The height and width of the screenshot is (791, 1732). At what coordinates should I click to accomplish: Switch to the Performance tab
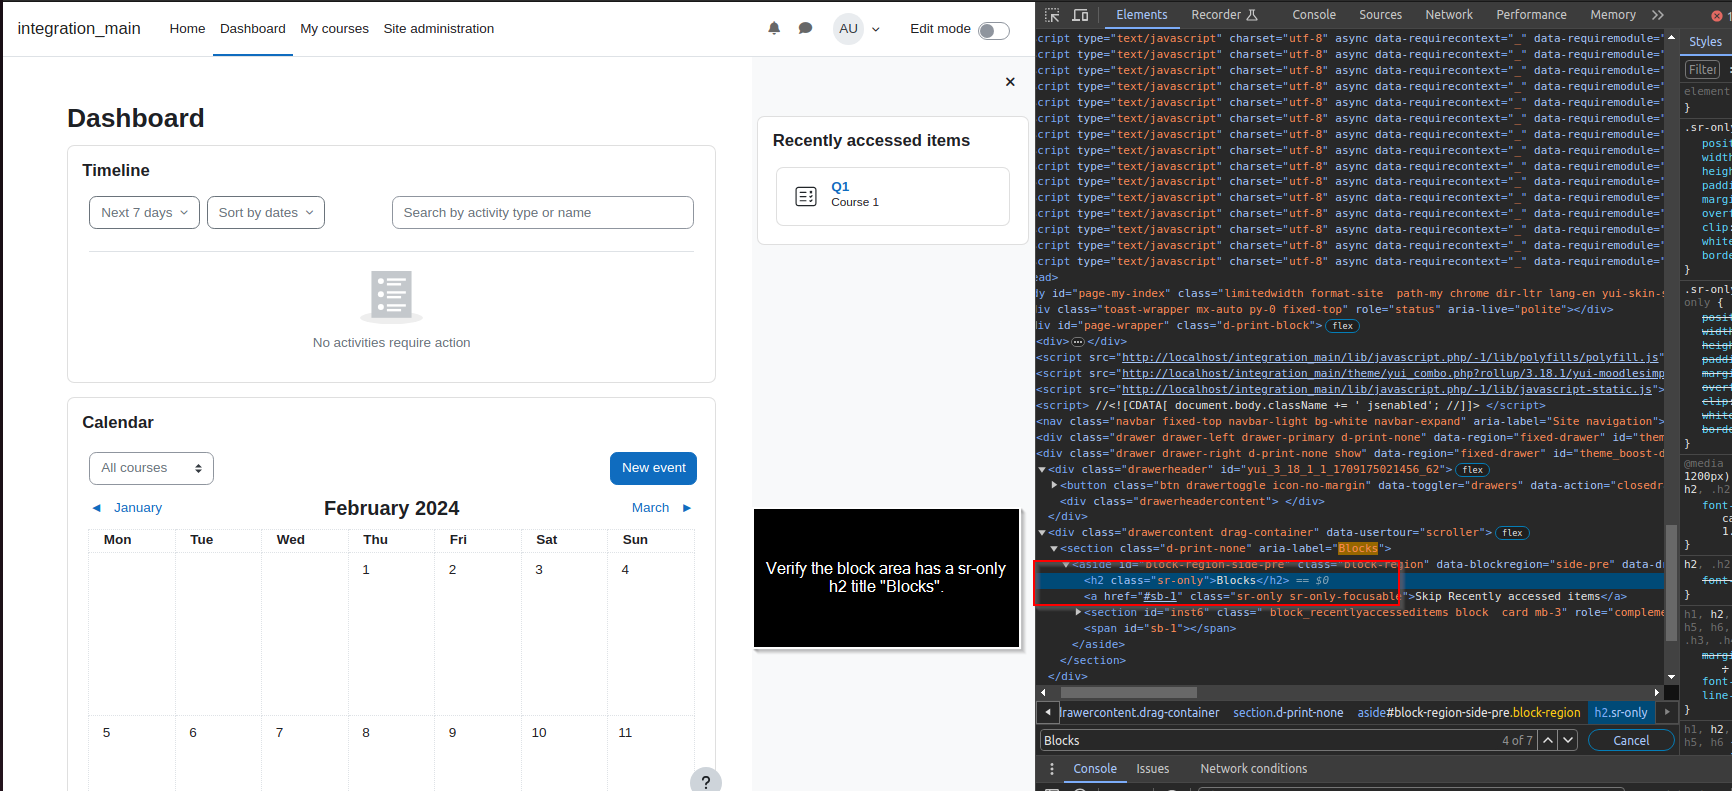(1531, 15)
